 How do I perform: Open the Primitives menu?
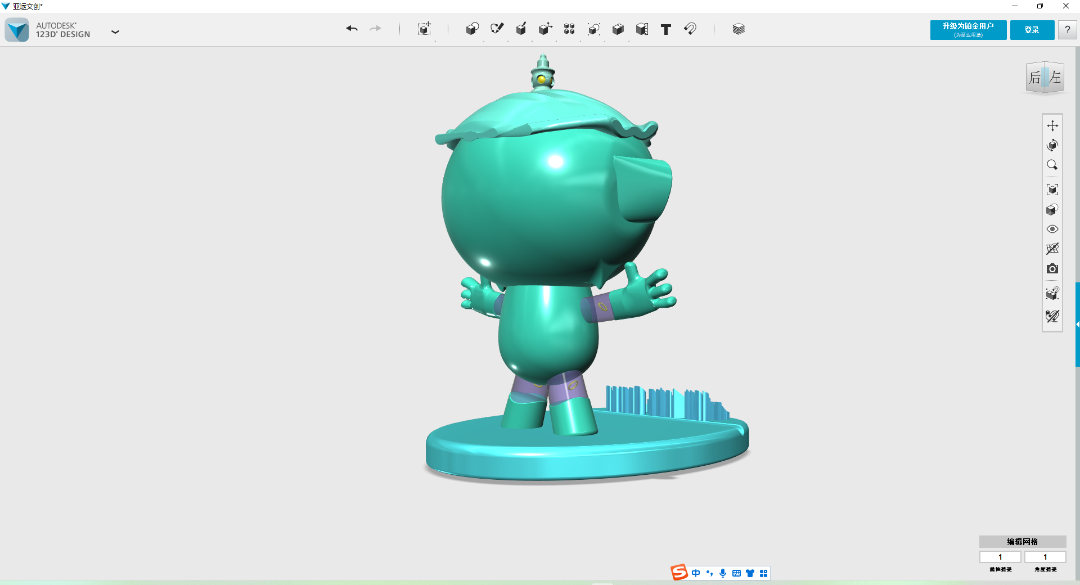coord(472,29)
